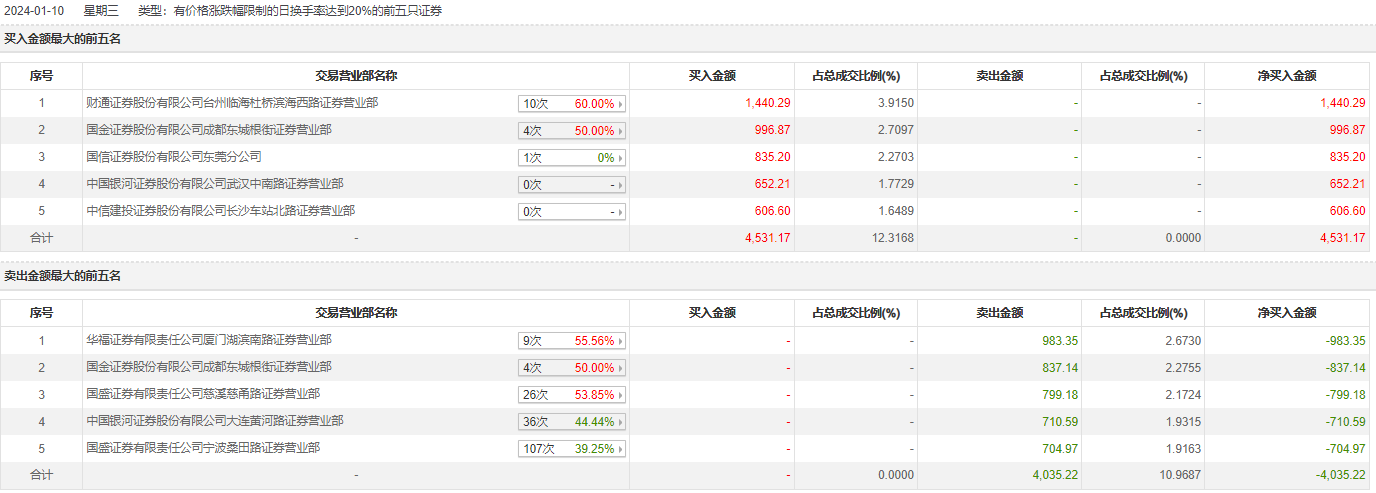The image size is (1376, 493).
Task: Click the 1,440.29 buy amount in the 买入金额 column
Action: click(767, 103)
